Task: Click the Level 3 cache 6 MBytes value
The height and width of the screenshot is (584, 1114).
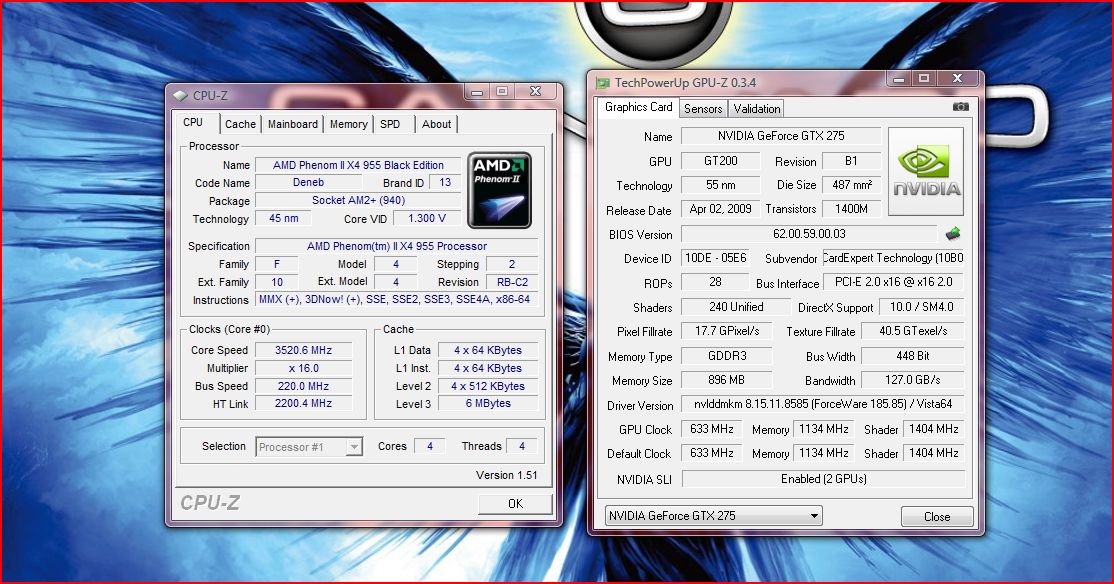Action: click(x=488, y=404)
